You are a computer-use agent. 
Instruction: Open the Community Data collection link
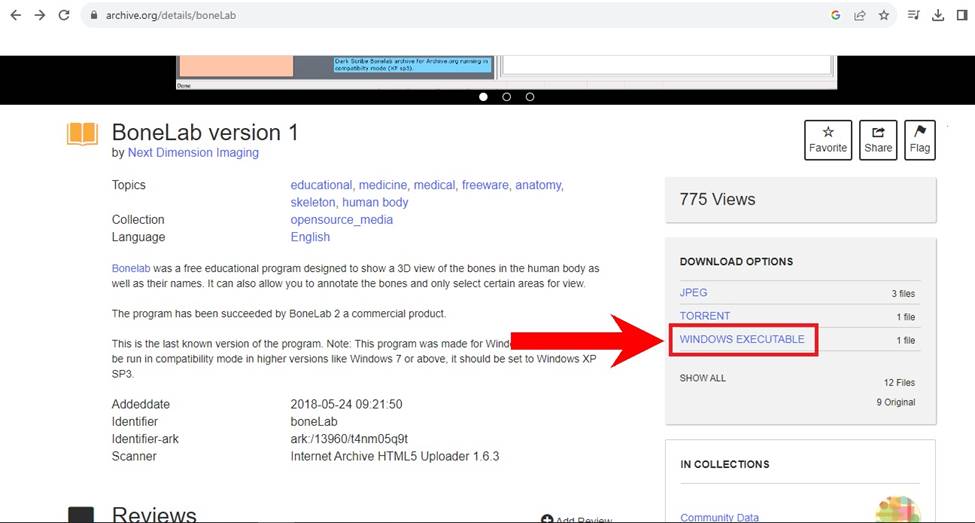pyautogui.click(x=719, y=517)
